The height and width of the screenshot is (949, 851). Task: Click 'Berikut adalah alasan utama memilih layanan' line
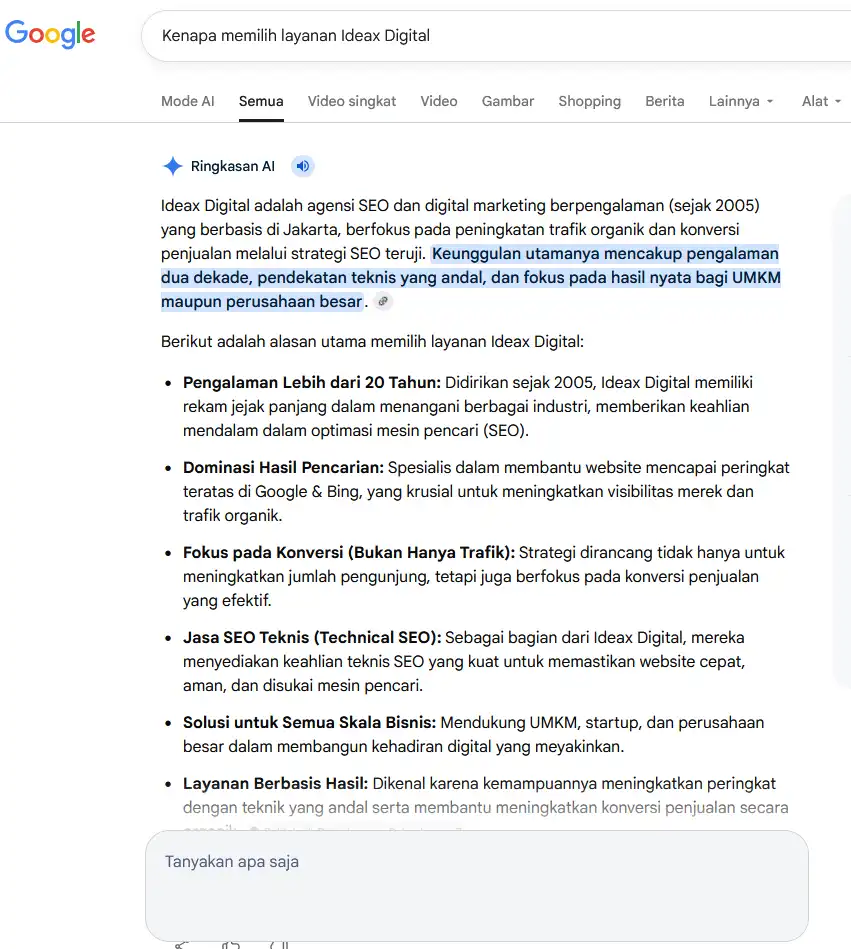click(x=372, y=341)
